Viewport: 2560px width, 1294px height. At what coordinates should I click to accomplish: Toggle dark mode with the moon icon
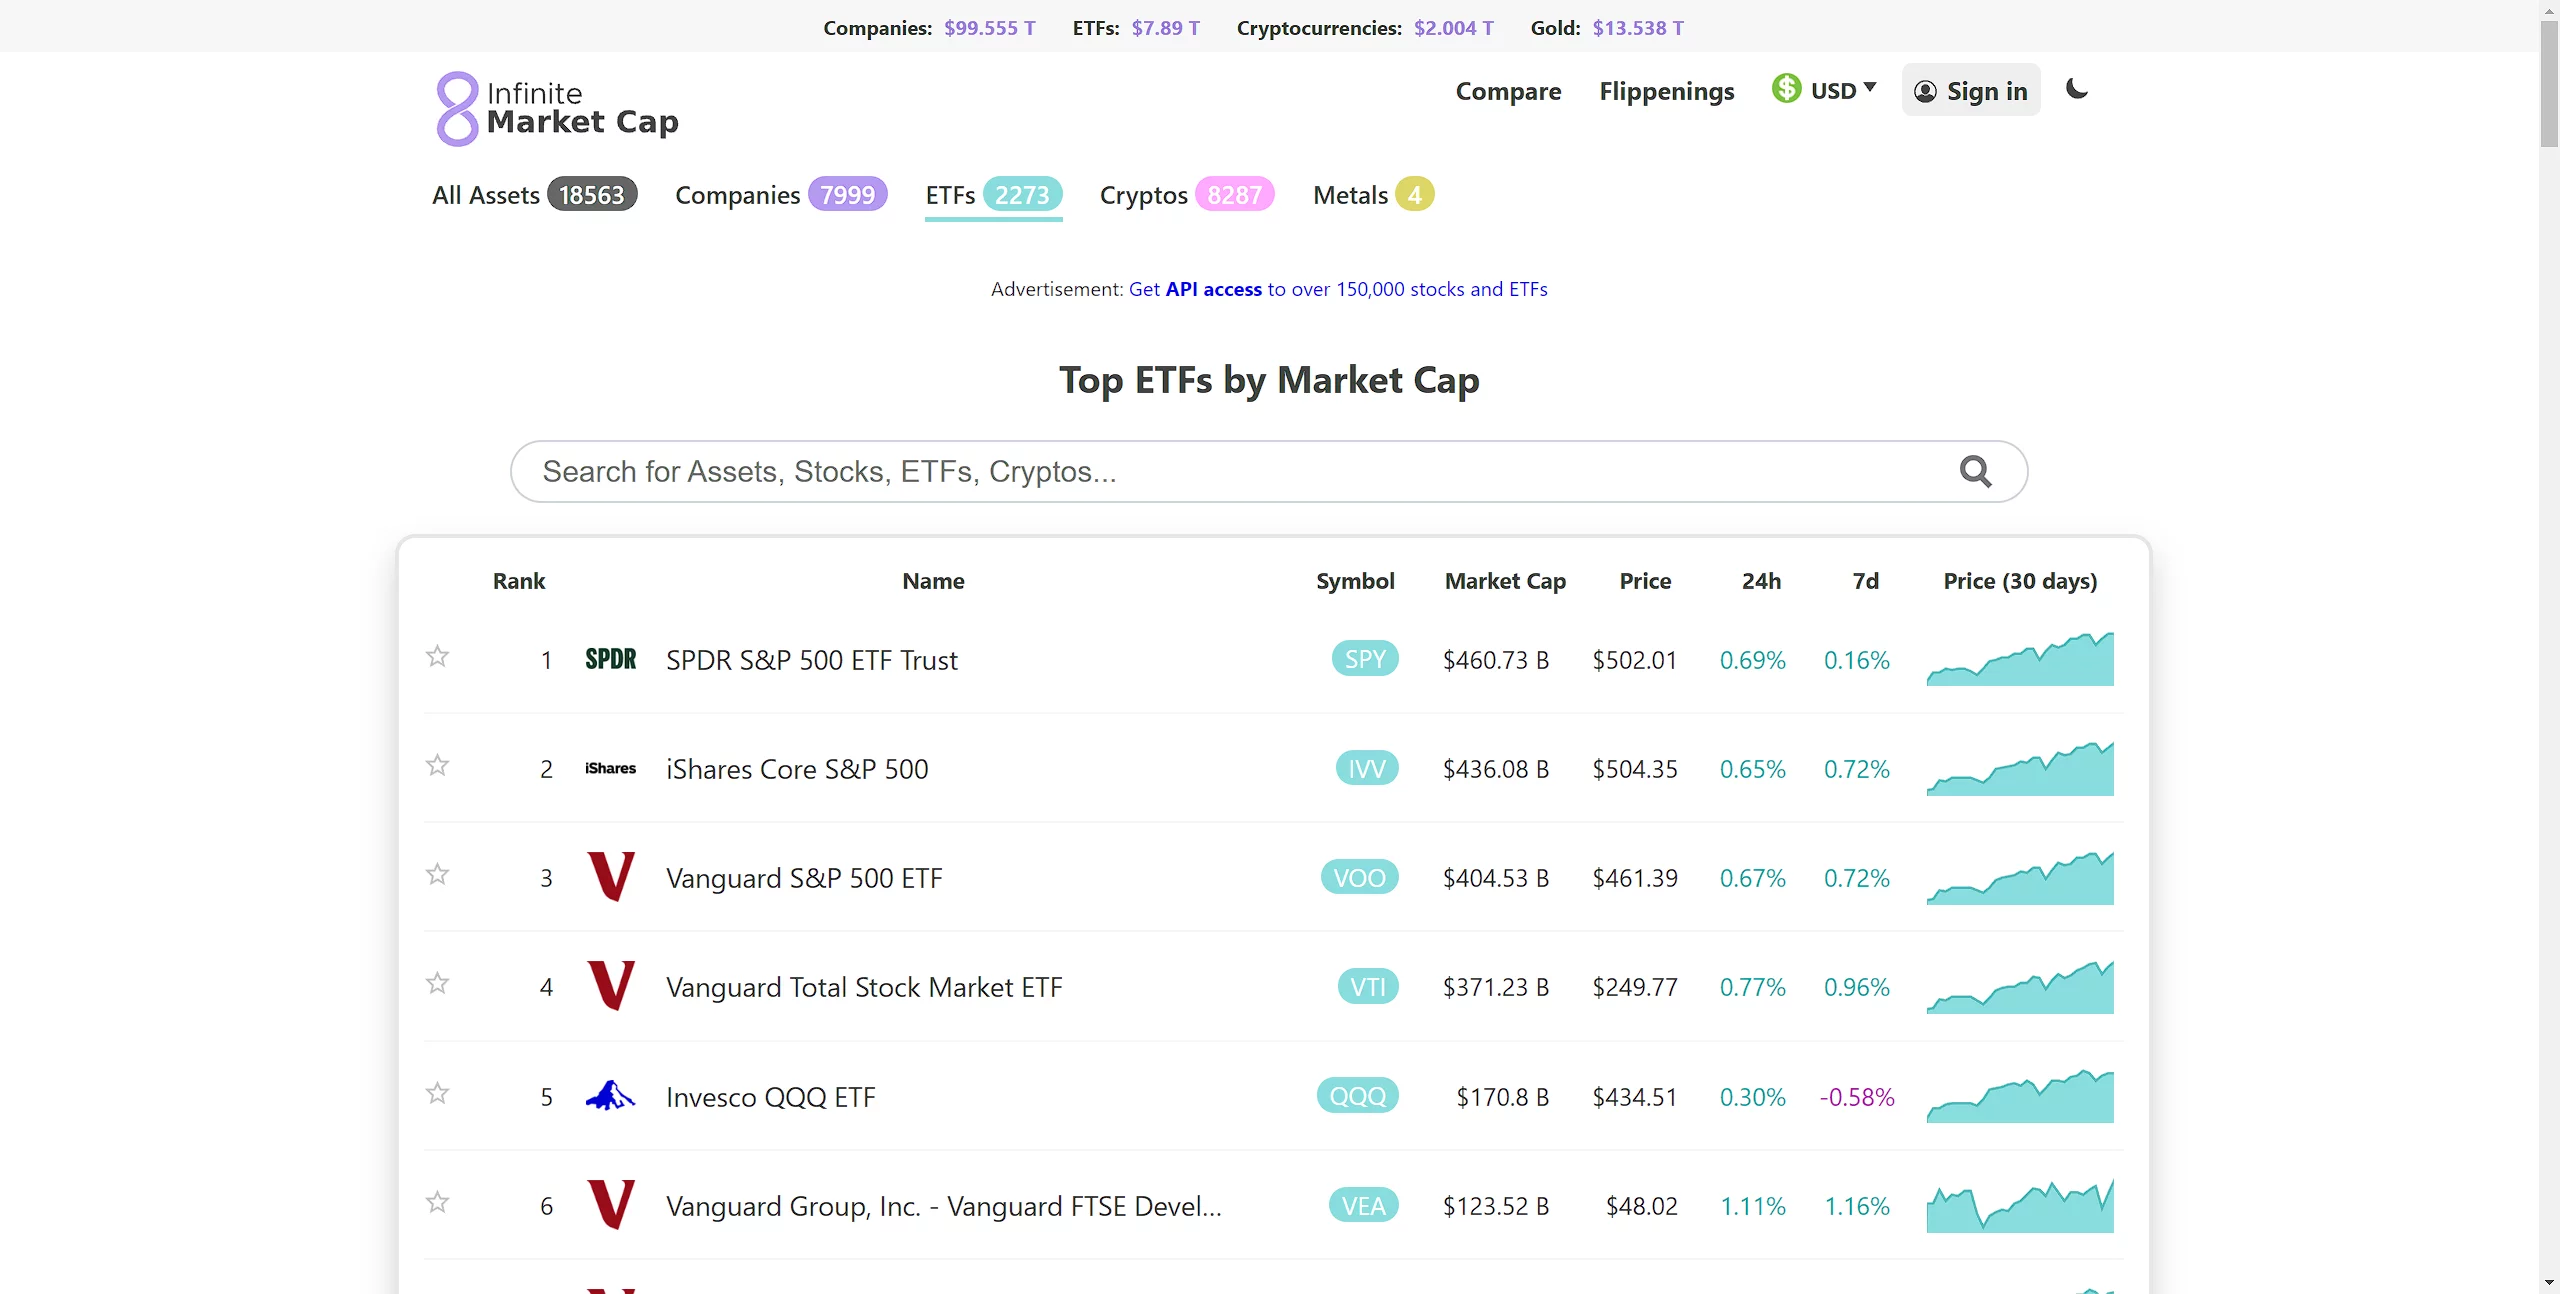coord(2077,90)
